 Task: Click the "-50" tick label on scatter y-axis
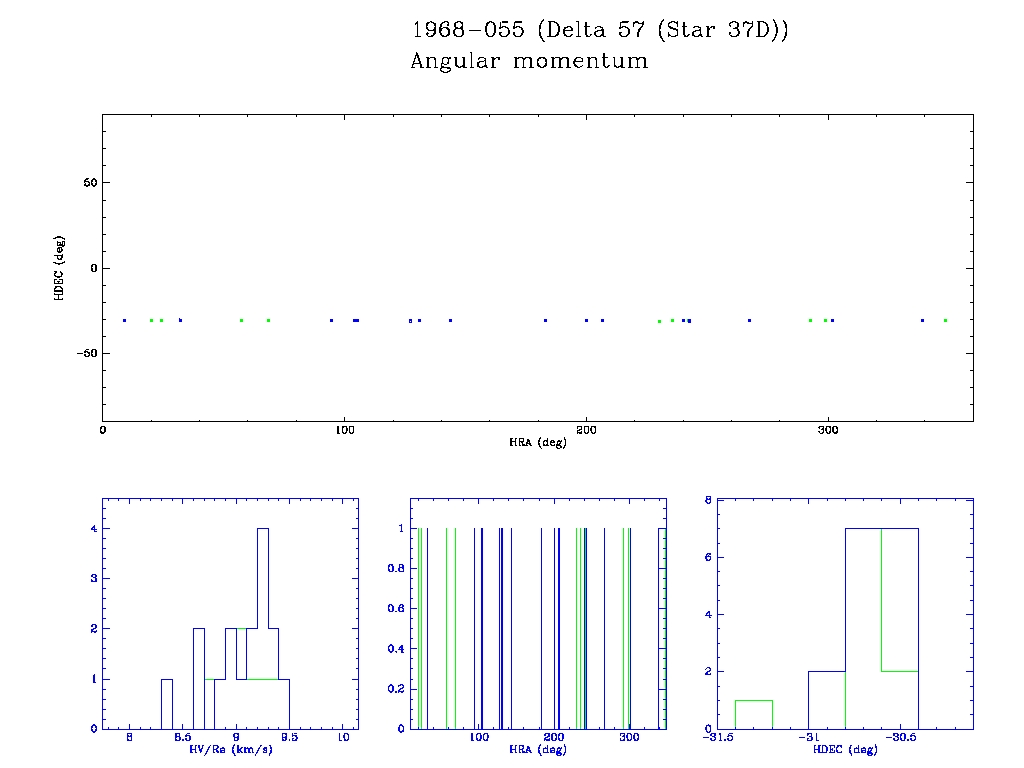coord(85,354)
